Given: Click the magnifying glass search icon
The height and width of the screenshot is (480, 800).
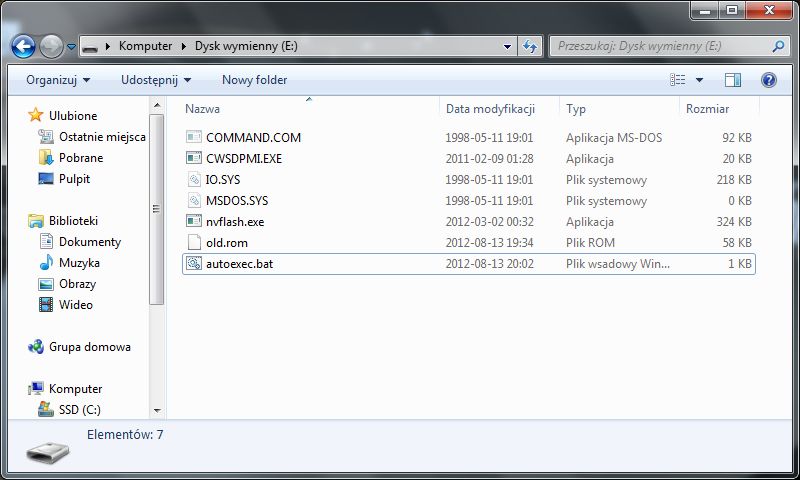Looking at the screenshot, I should pos(779,46).
